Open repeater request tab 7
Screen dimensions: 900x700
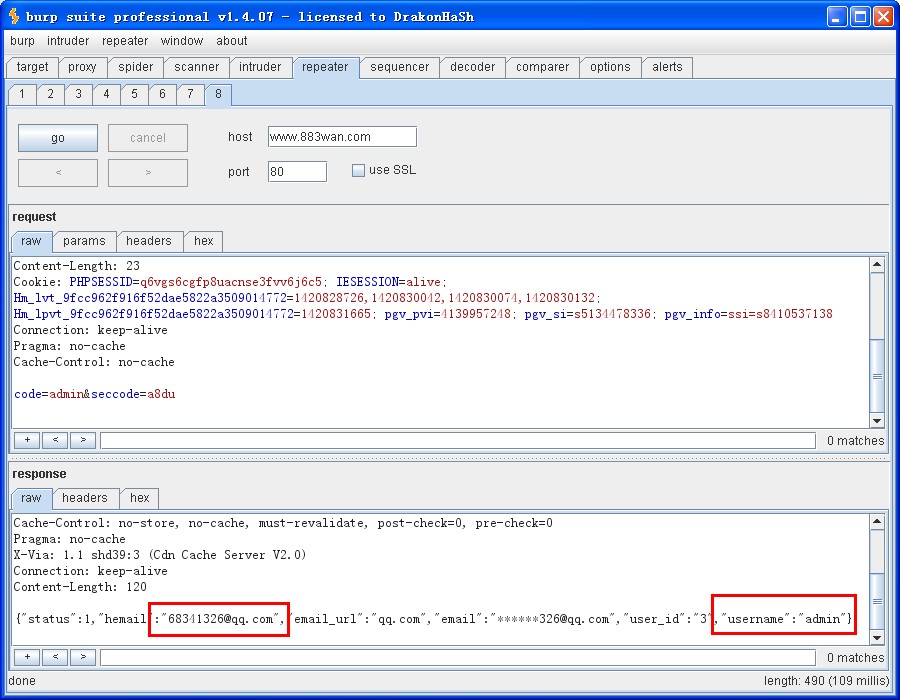pyautogui.click(x=190, y=94)
